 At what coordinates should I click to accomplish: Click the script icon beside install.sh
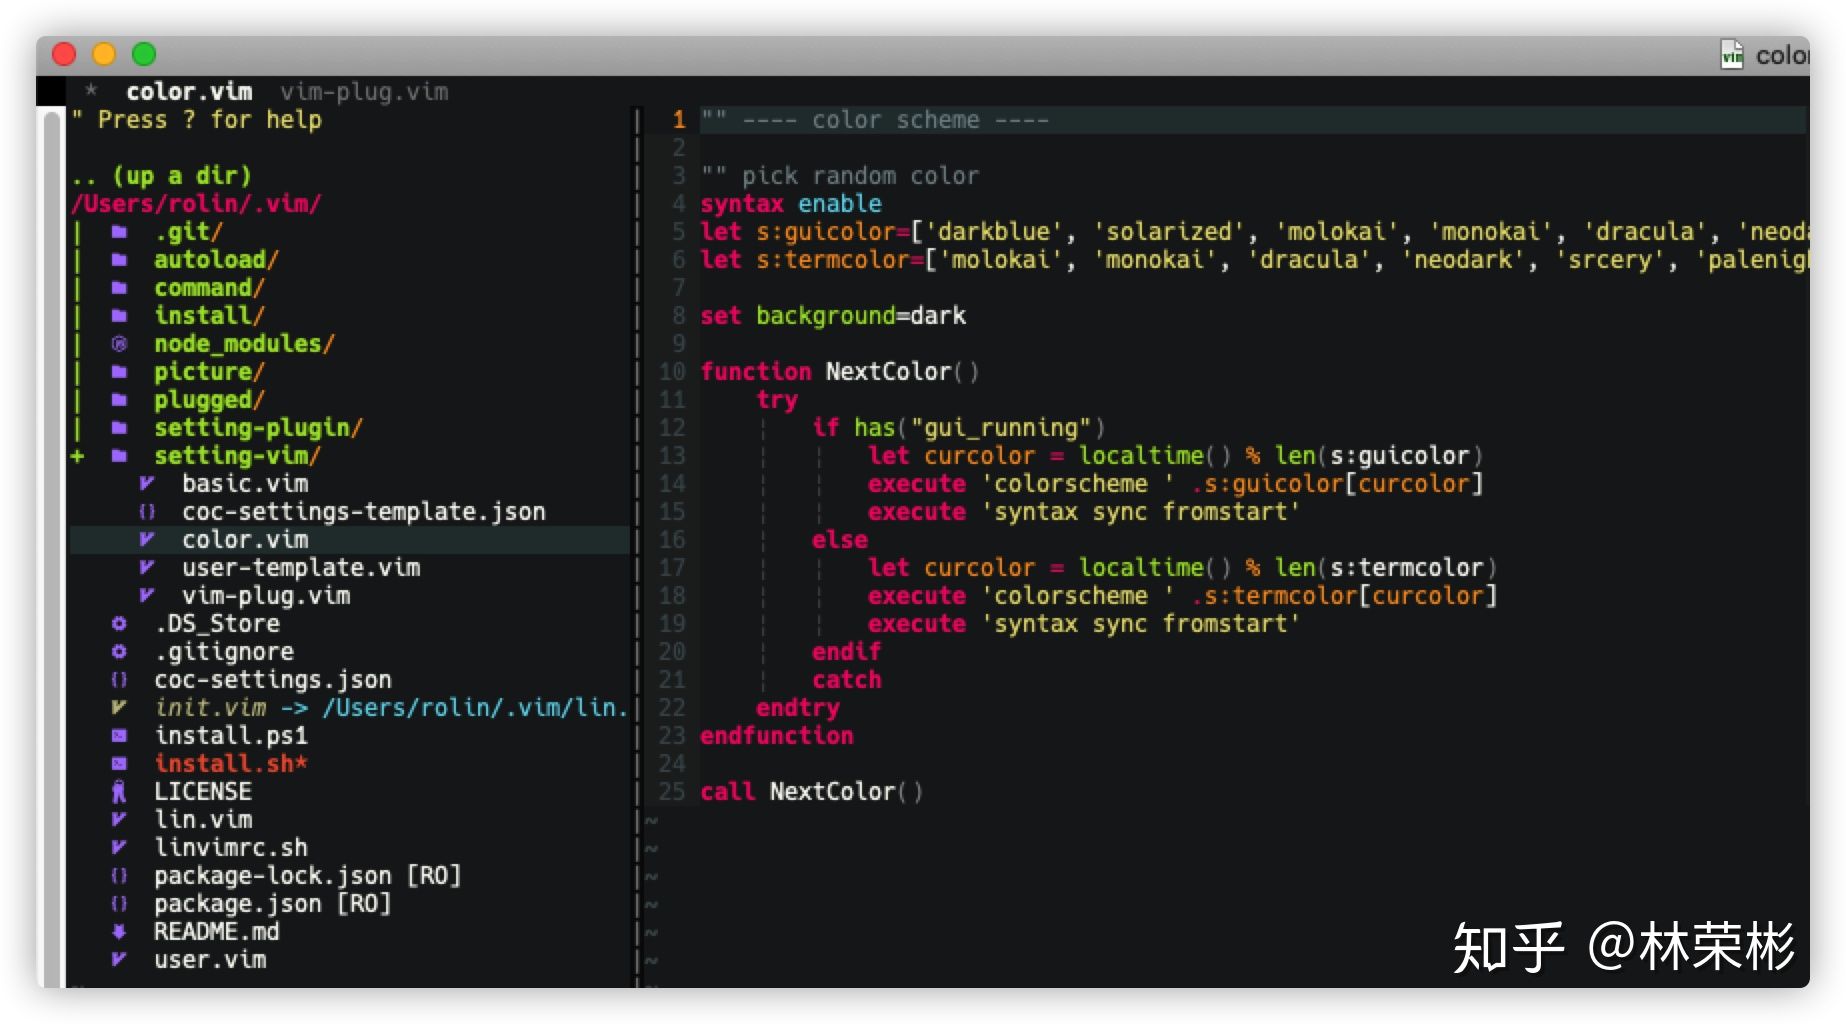click(x=119, y=764)
